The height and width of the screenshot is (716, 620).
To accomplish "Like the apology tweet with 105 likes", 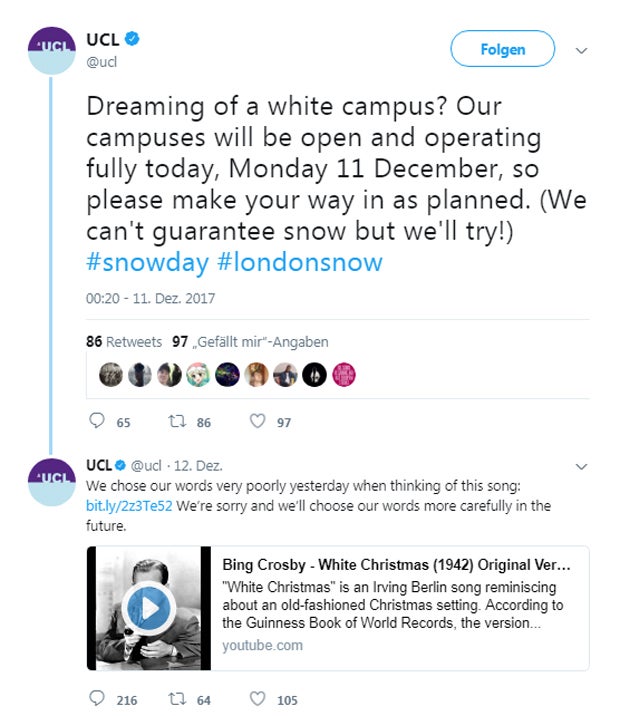I will 257,699.
